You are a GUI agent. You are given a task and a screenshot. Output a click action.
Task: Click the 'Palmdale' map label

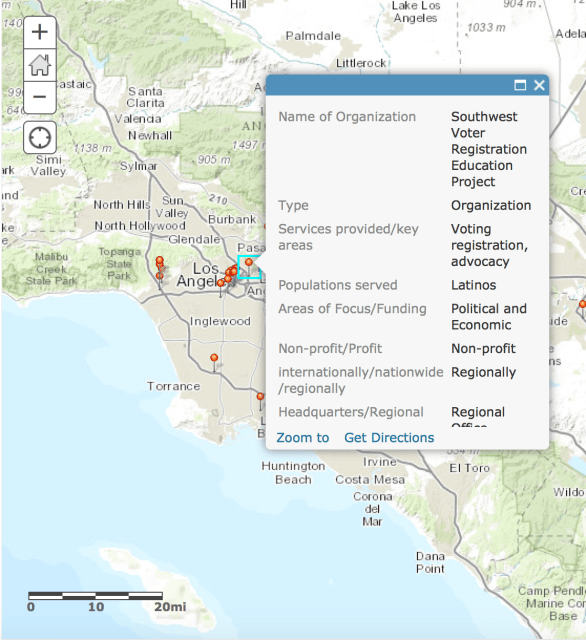pyautogui.click(x=313, y=36)
